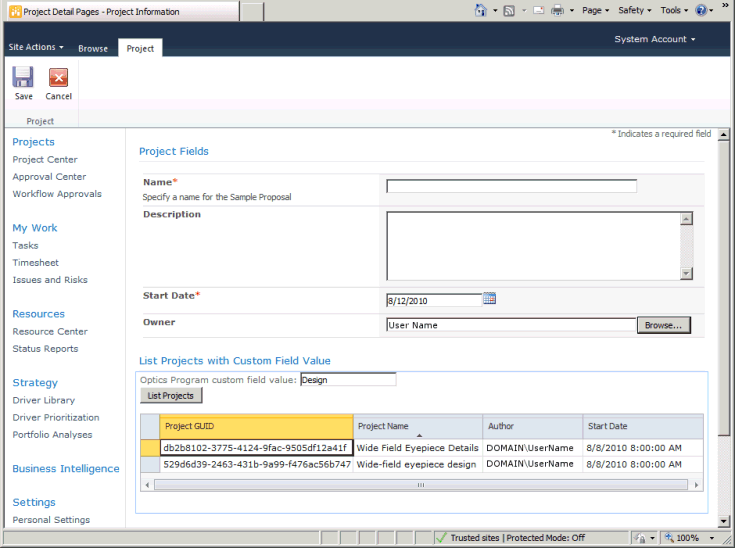Viewport: 735px width, 548px height.
Task: Click the 'Wide Field Eyepiece Details' cell
Action: tap(418, 448)
